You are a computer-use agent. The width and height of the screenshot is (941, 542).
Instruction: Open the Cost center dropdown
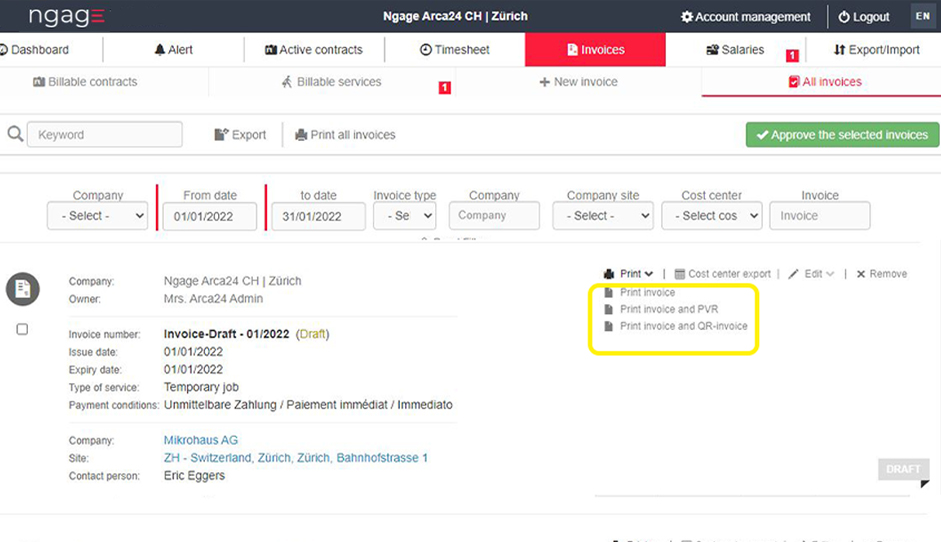pyautogui.click(x=716, y=216)
